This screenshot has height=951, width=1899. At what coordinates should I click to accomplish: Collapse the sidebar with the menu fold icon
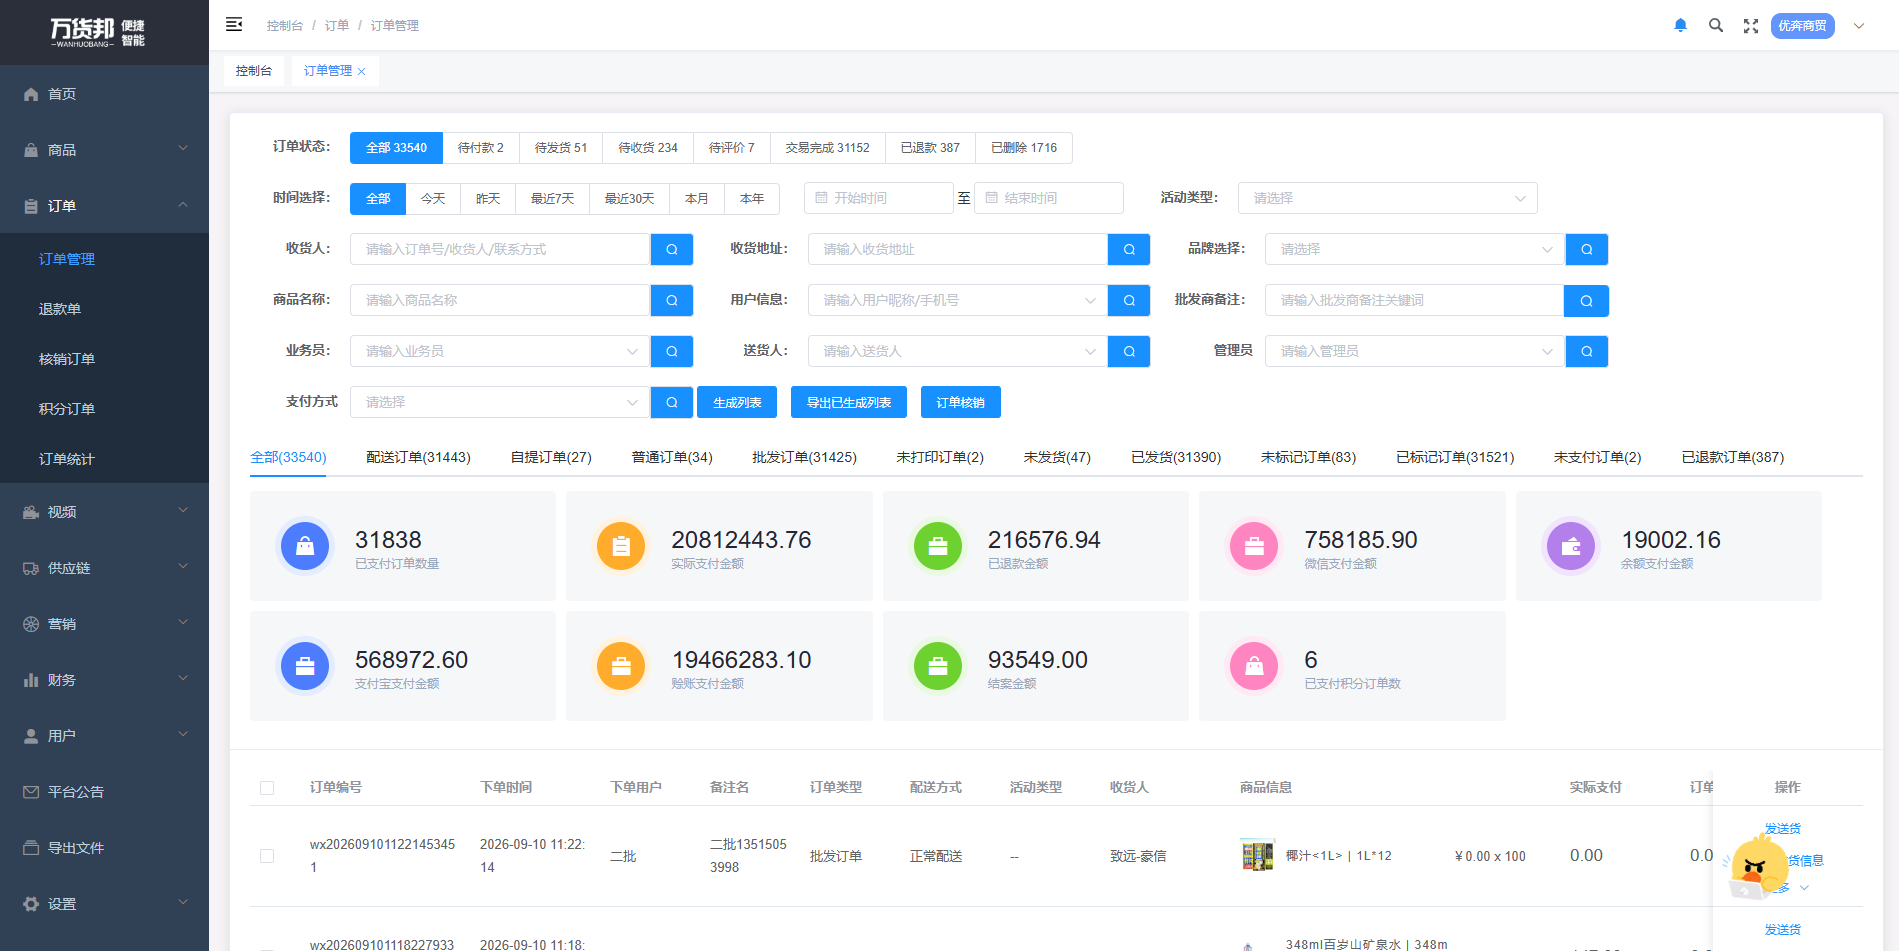(234, 25)
